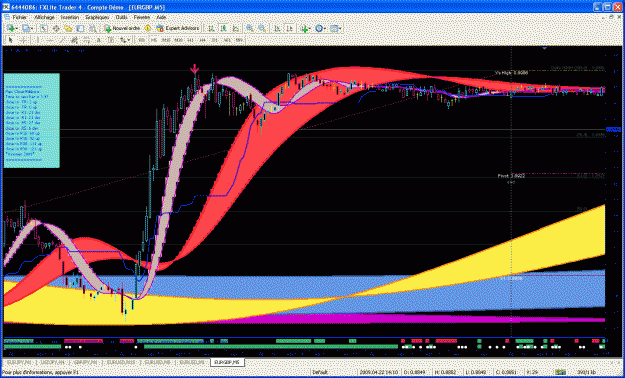This screenshot has height=378, width=625.
Task: Click the cyan info panel on chart
Action: (x=32, y=120)
